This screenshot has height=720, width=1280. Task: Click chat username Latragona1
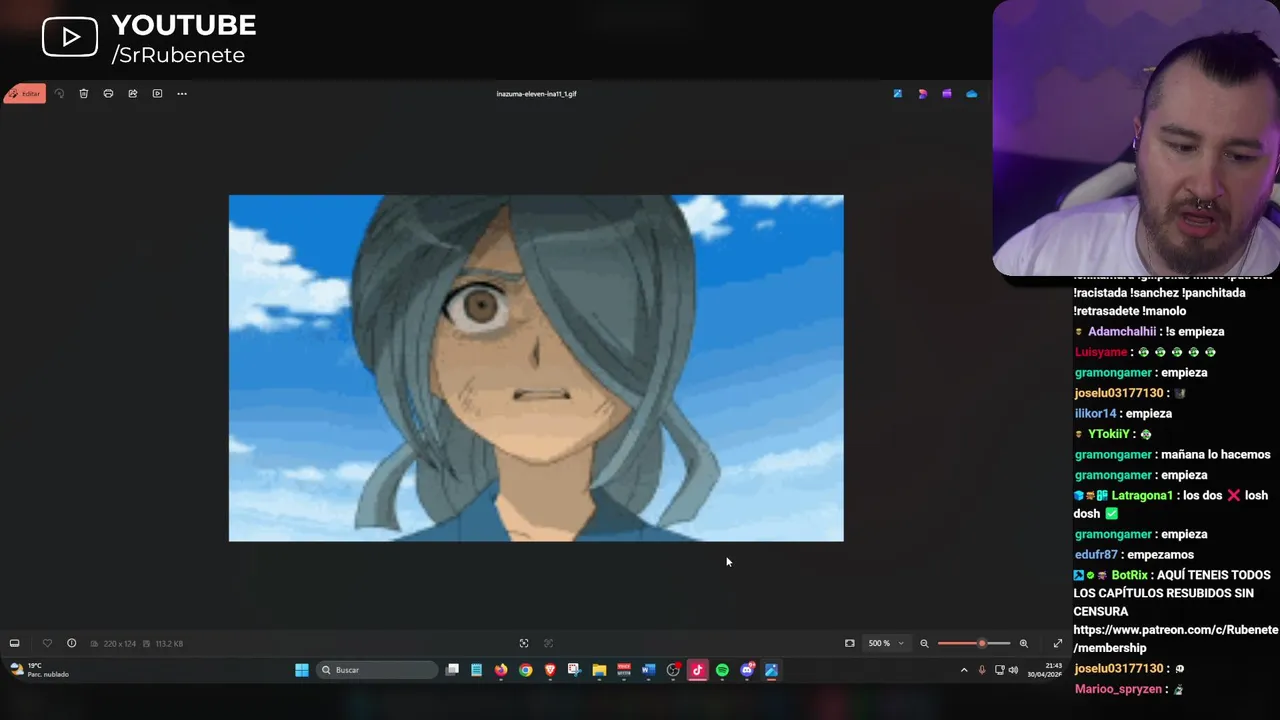click(1142, 496)
